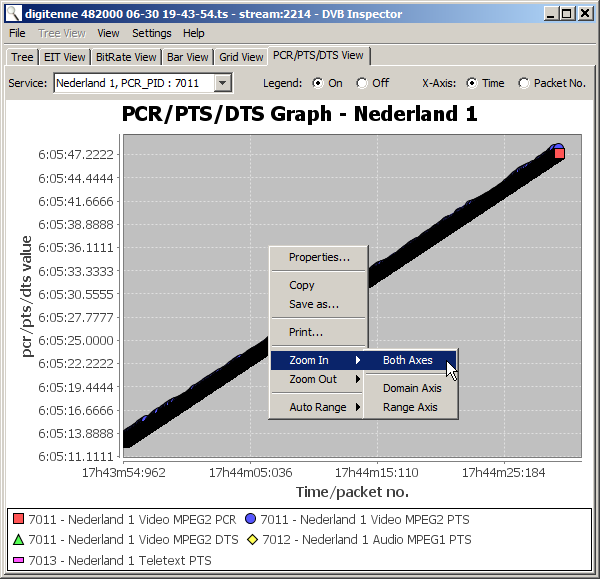This screenshot has width=600, height=579.
Task: Click the red PCR legend square
Action: (18, 519)
